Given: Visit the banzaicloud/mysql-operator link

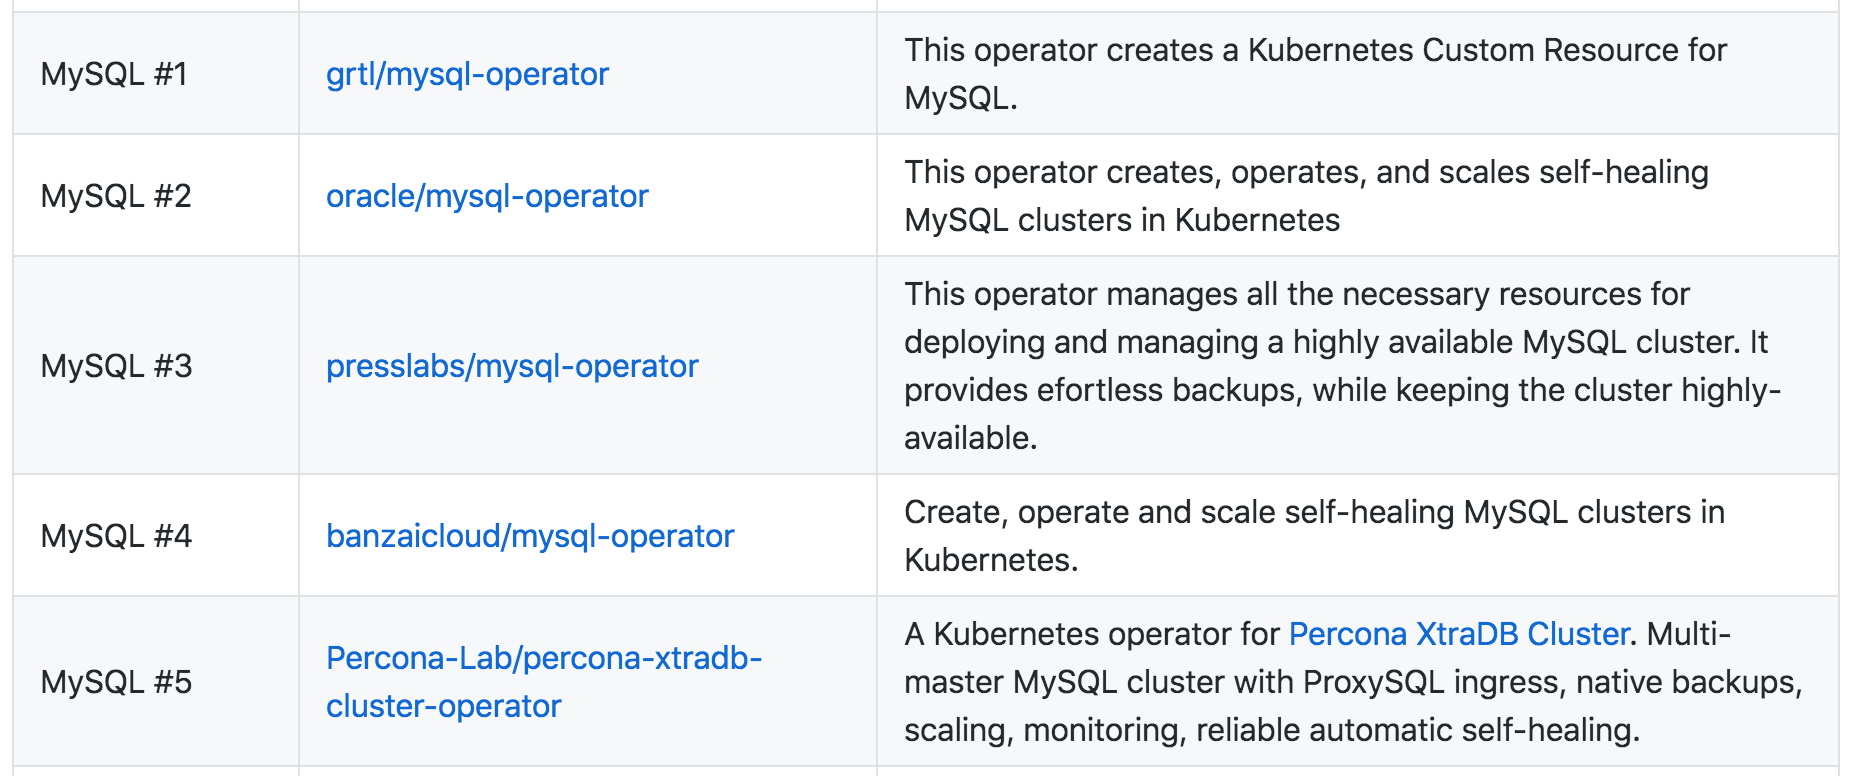Looking at the screenshot, I should pos(530,536).
